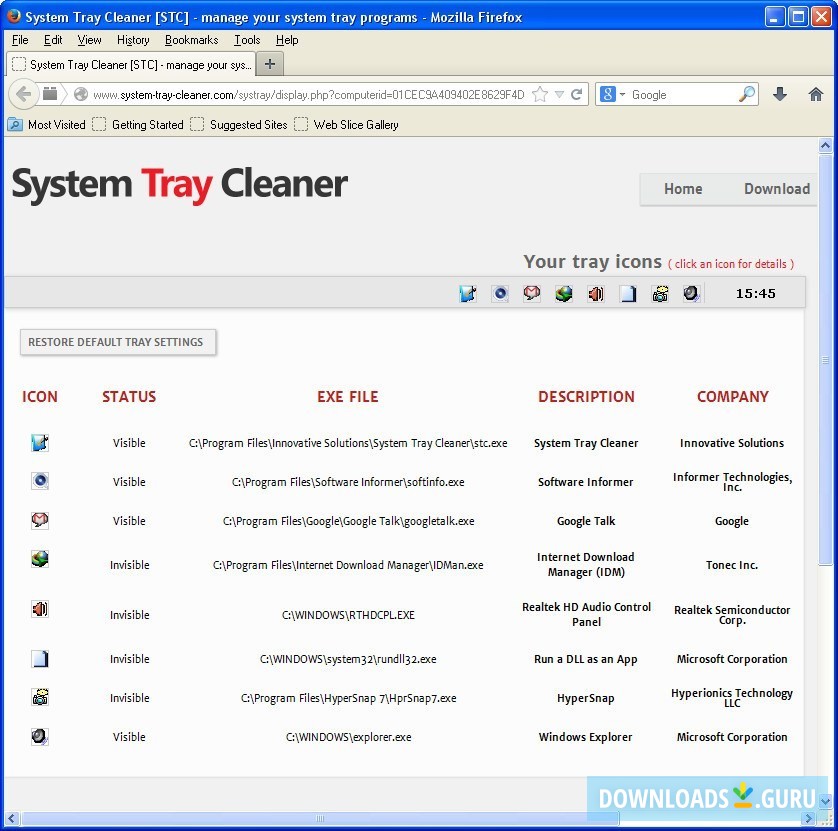Image resolution: width=838 pixels, height=831 pixels.
Task: Click in the Google search field
Action: point(682,95)
